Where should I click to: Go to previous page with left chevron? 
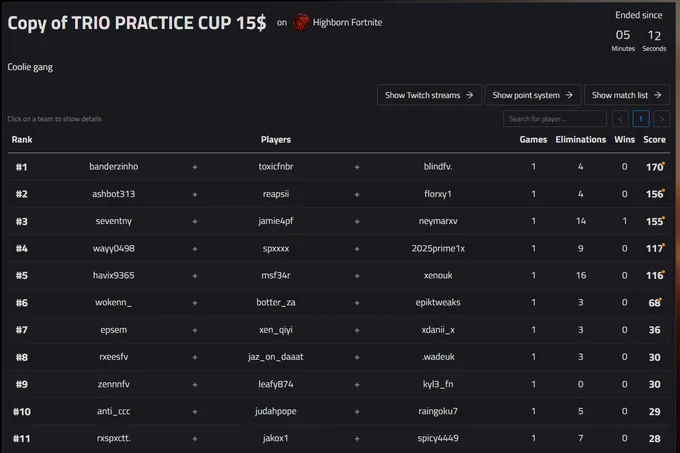tap(620, 119)
